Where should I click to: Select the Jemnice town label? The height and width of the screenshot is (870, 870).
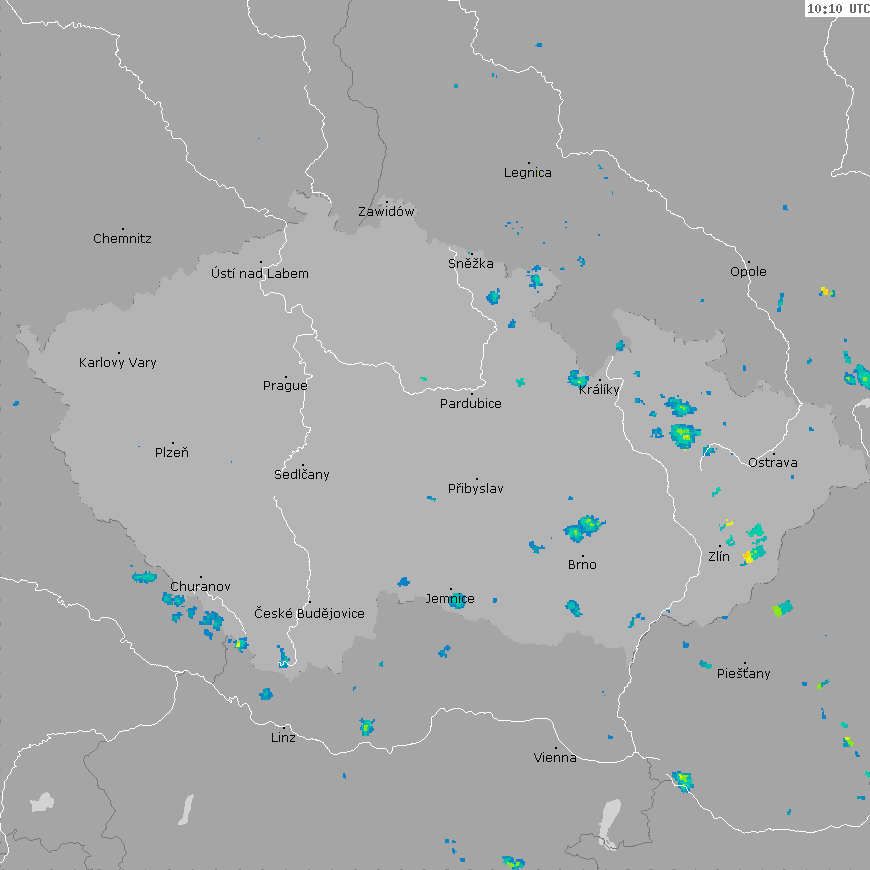[x=450, y=599]
